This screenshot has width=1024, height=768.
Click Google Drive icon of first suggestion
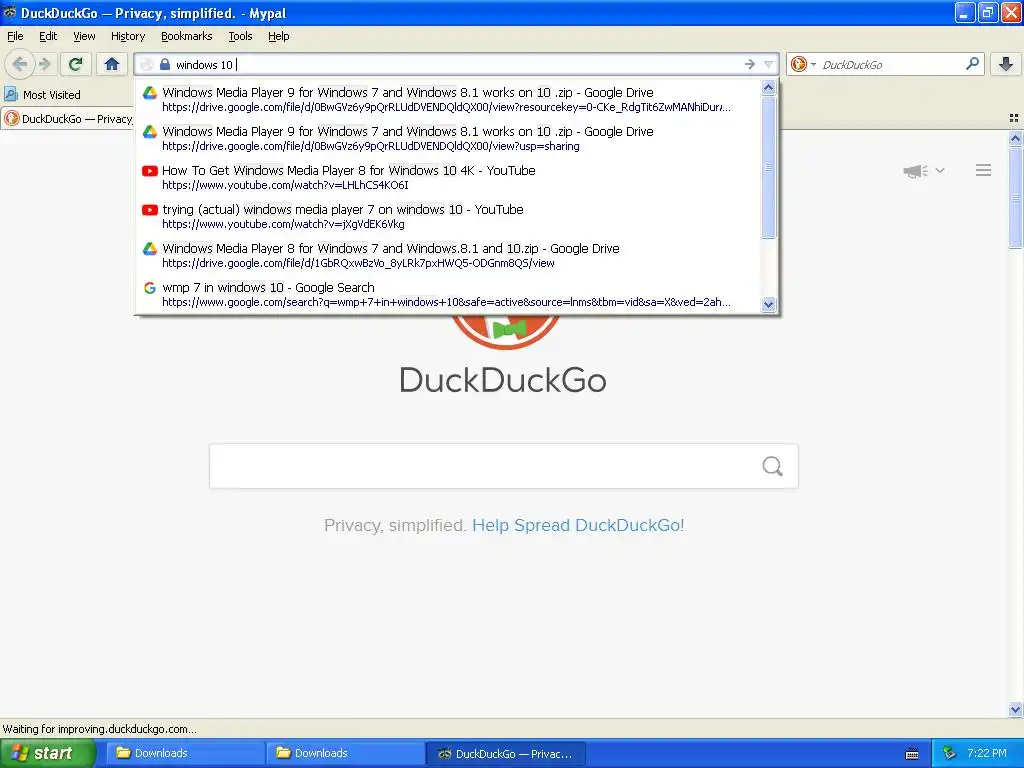point(150,93)
